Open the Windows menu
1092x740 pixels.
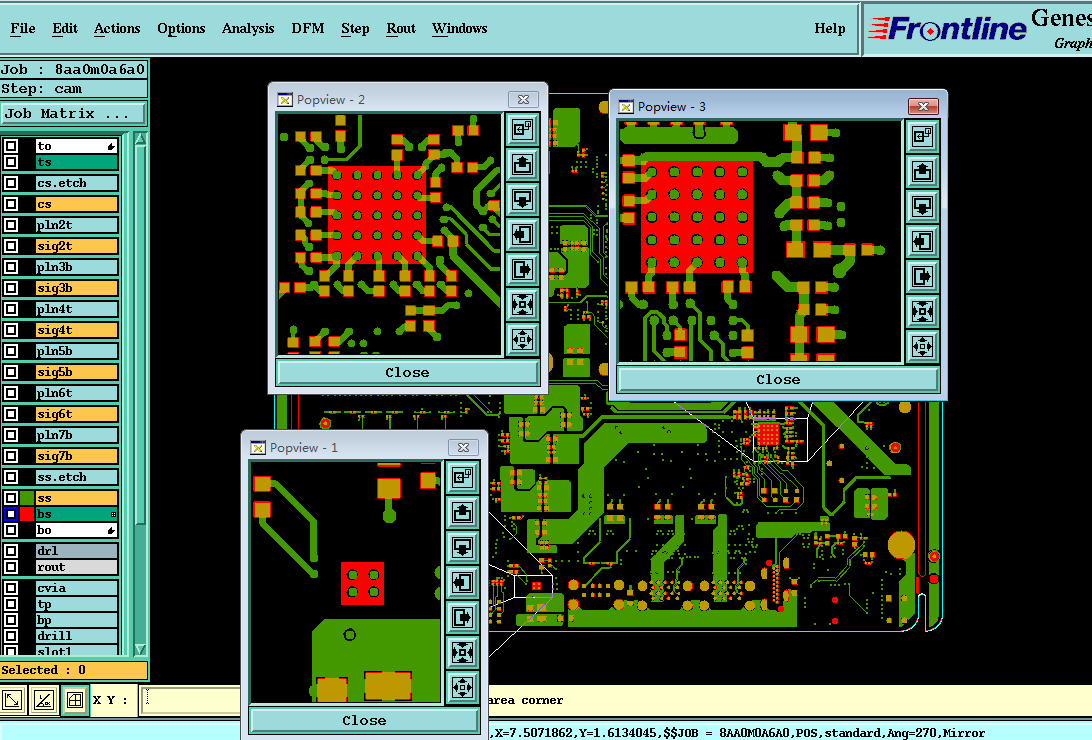tap(460, 29)
